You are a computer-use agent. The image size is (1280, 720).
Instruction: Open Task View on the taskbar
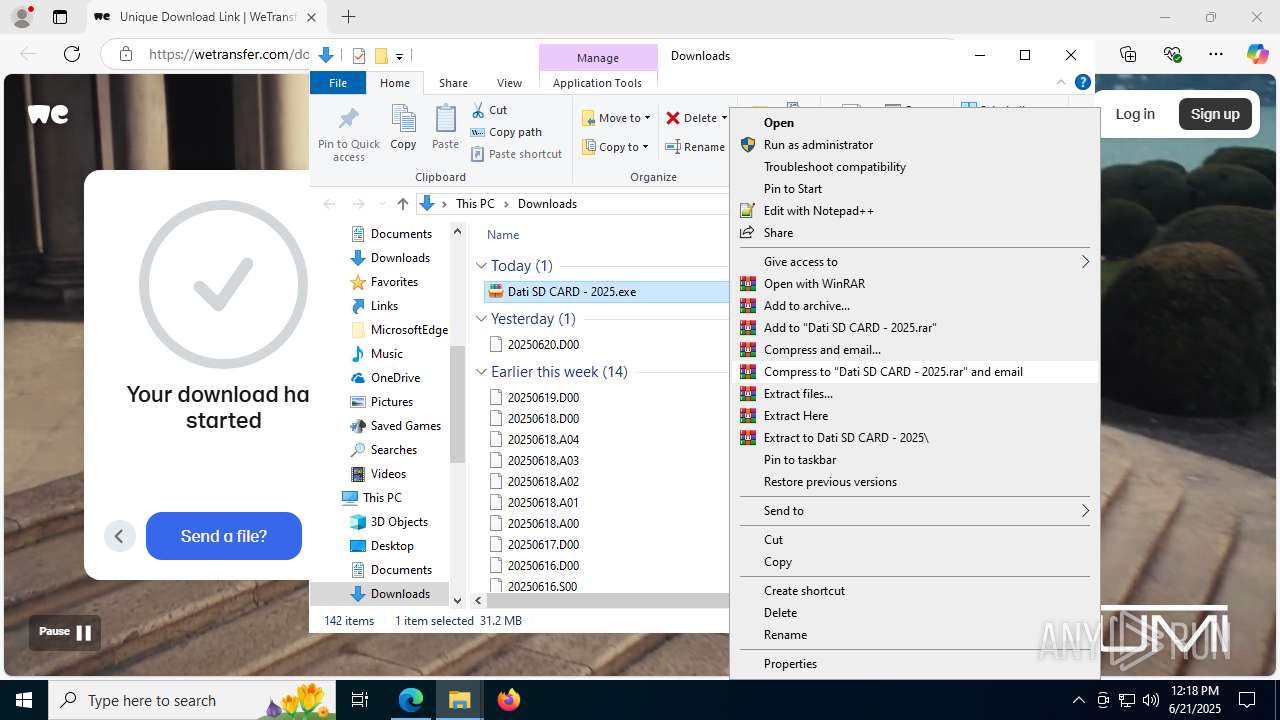[x=361, y=700]
